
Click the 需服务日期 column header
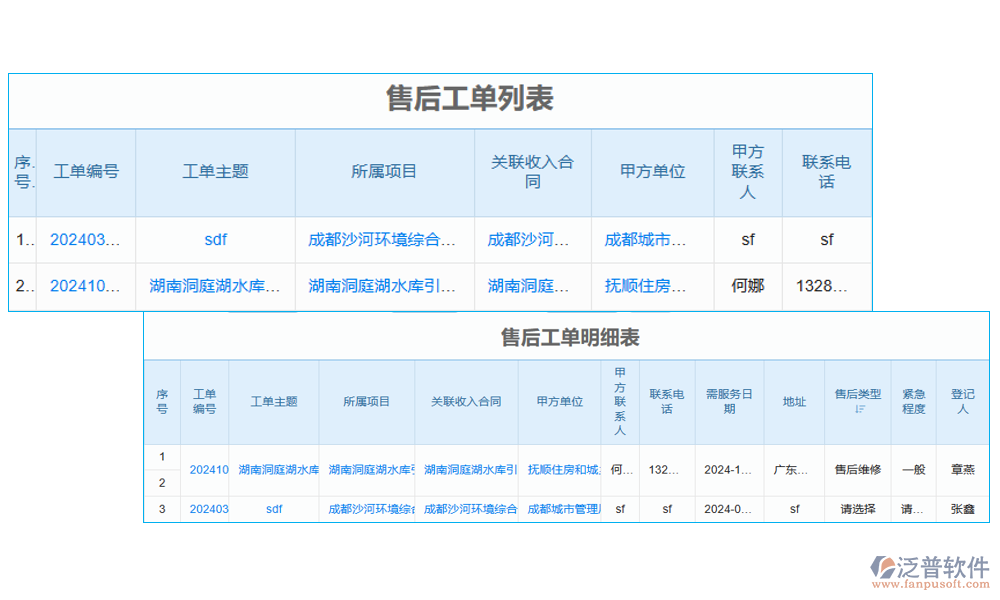[729, 402]
